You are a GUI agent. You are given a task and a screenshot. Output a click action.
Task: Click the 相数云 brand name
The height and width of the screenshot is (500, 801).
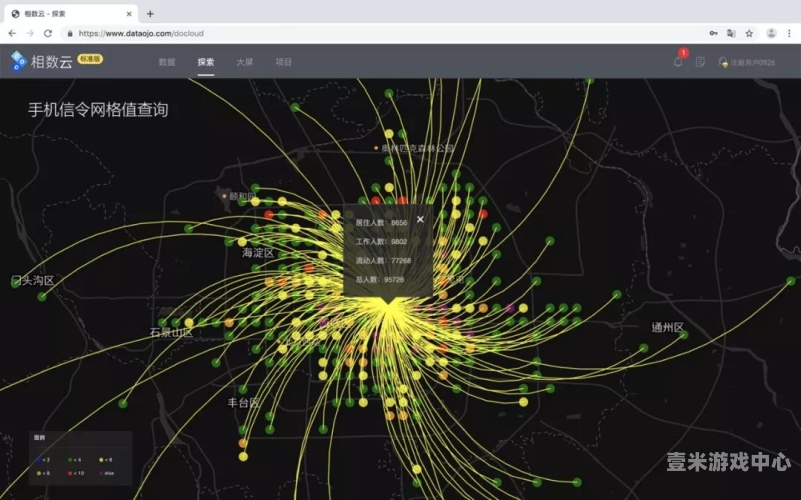tap(52, 62)
